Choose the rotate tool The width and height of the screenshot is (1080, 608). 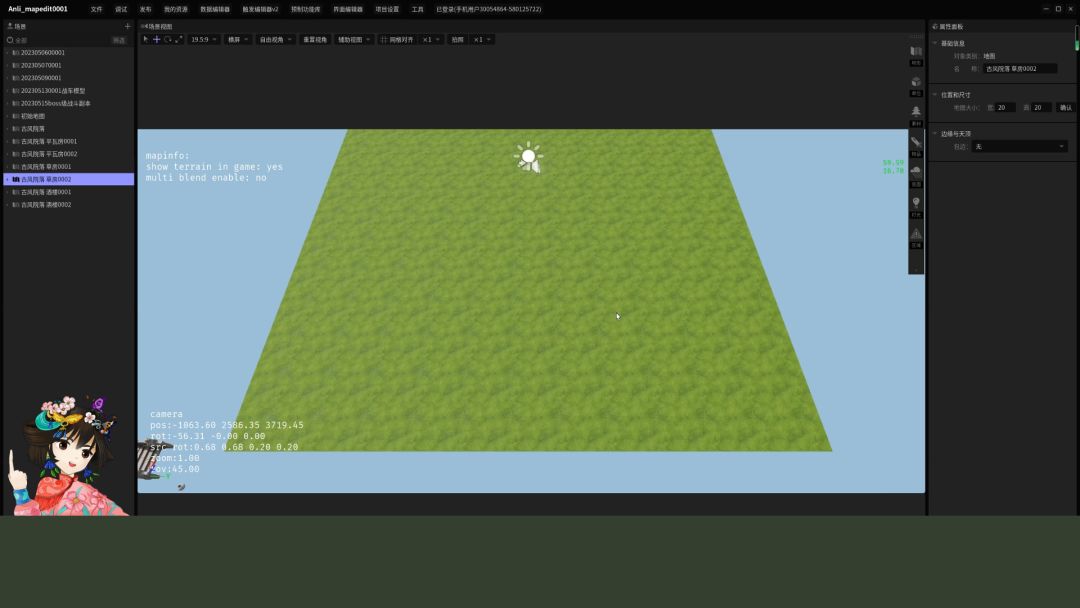click(x=167, y=39)
